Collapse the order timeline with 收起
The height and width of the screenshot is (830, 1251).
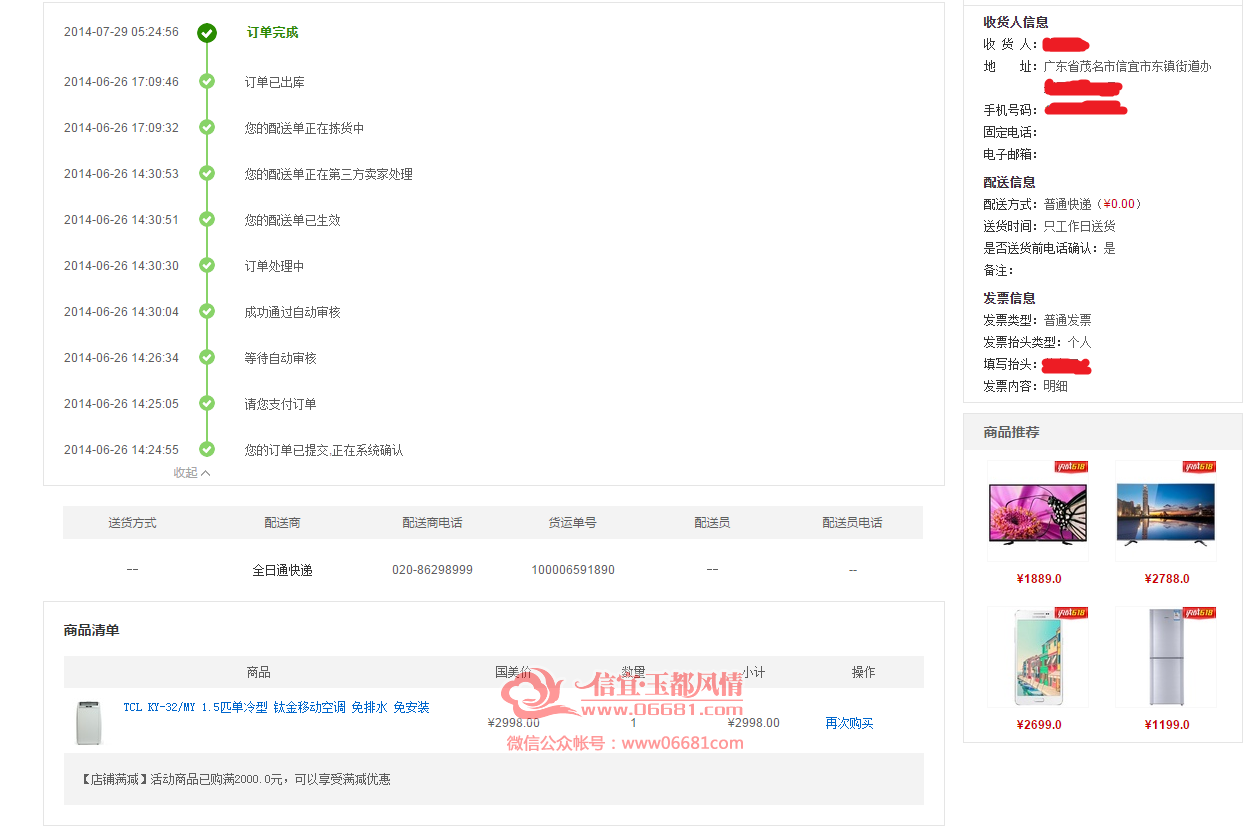192,473
